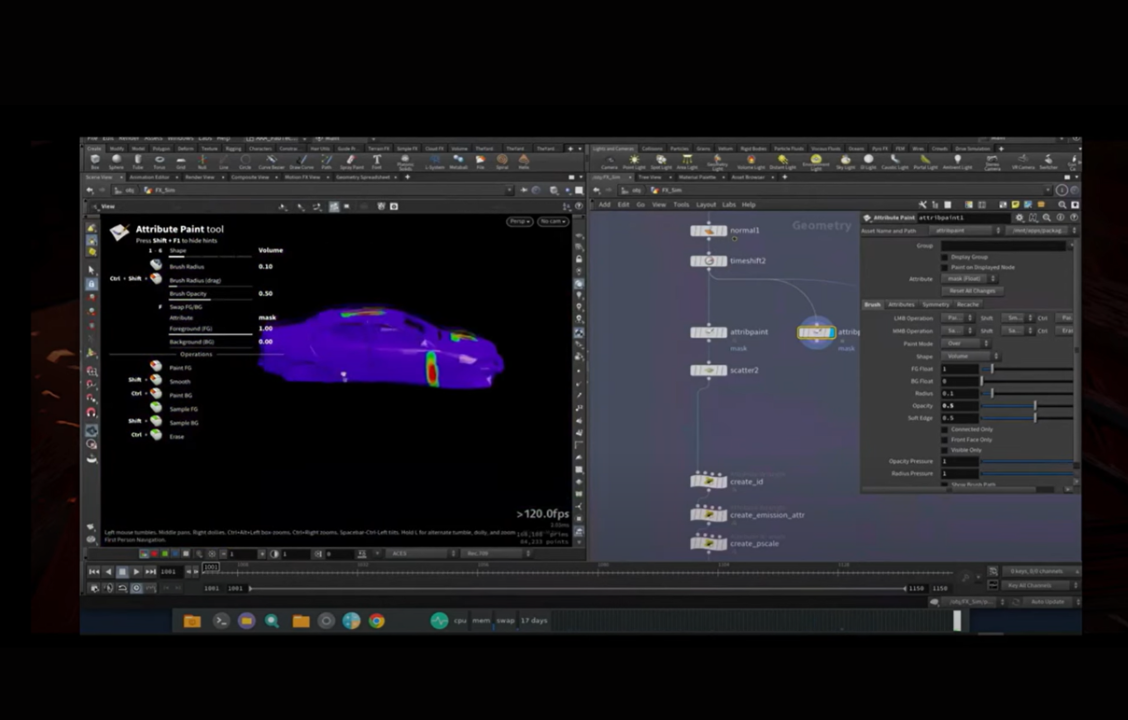Viewport: 1128px width, 720px height.
Task: Enable the Display Group checkbox
Action: tap(944, 257)
